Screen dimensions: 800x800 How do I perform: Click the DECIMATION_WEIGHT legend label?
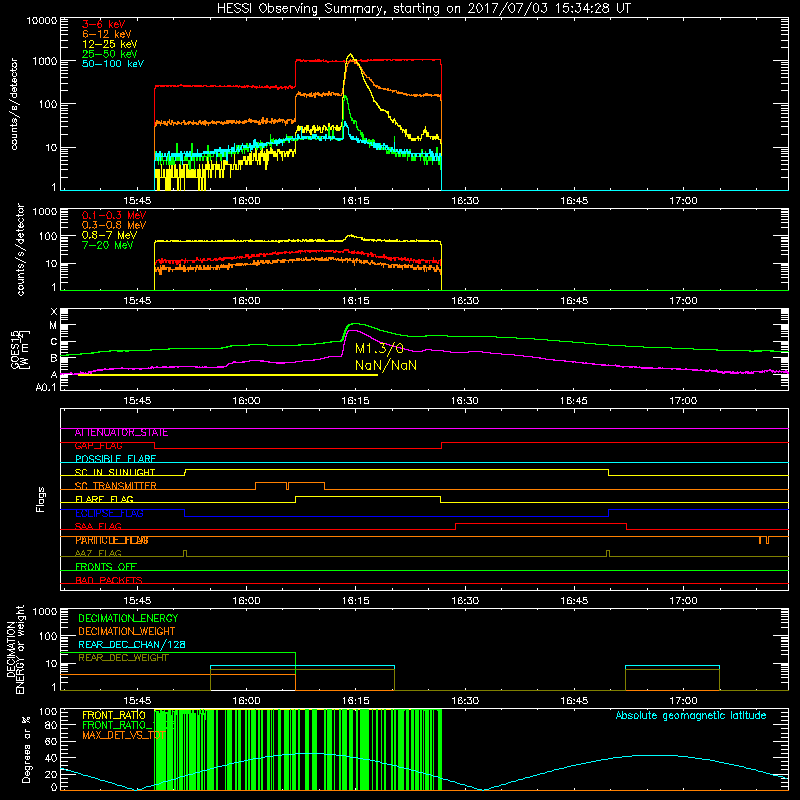(127, 632)
